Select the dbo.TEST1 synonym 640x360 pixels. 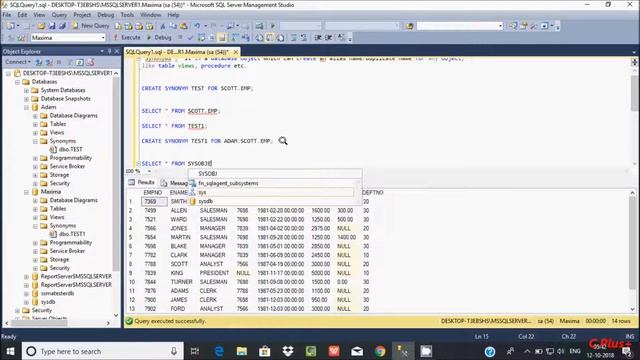click(72, 234)
